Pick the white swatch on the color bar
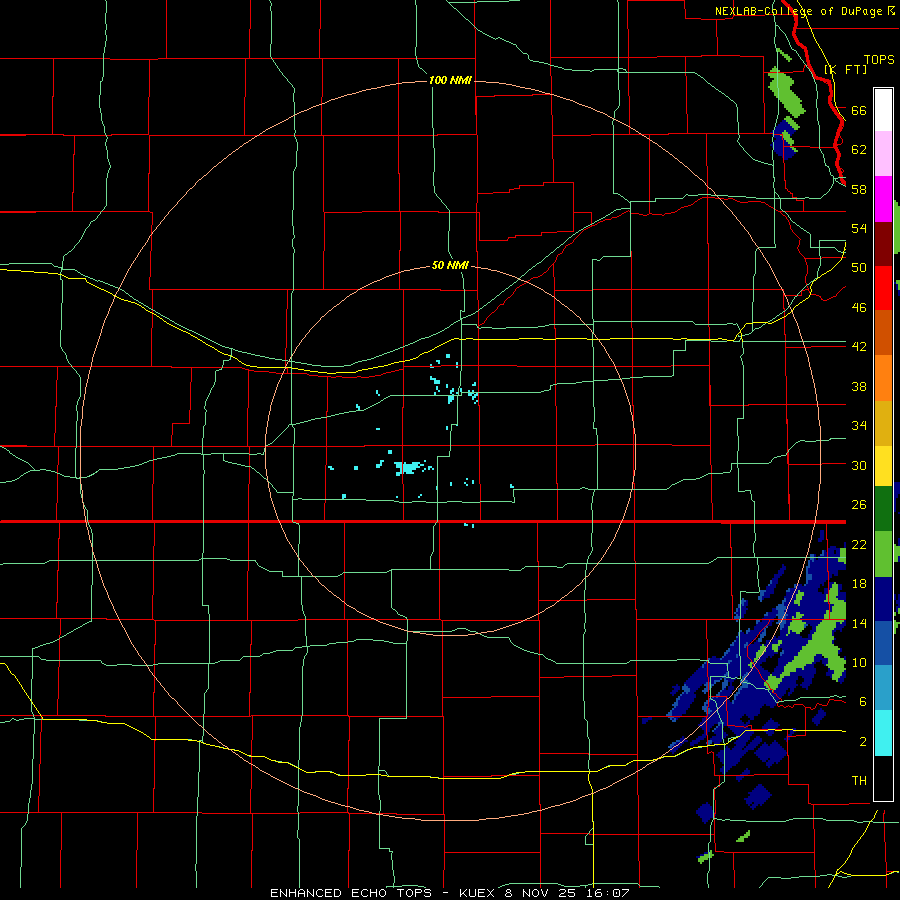Image resolution: width=900 pixels, height=900 pixels. pos(883,110)
